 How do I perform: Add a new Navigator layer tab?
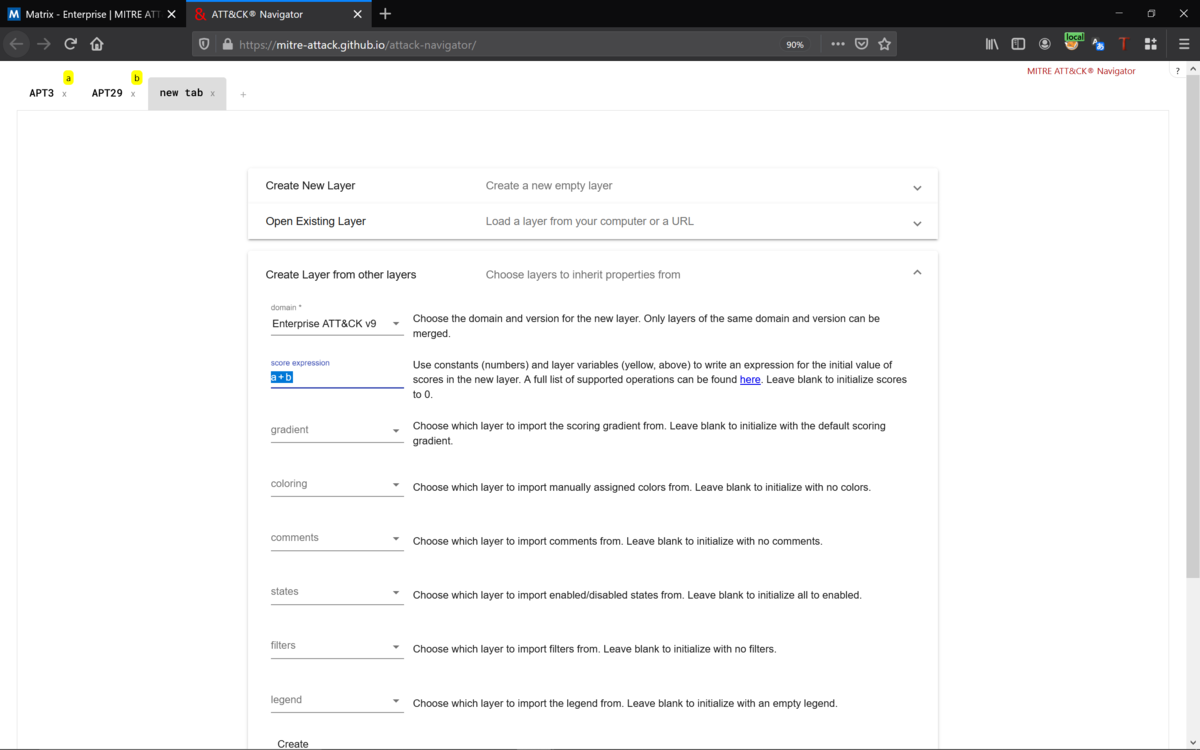click(x=243, y=95)
